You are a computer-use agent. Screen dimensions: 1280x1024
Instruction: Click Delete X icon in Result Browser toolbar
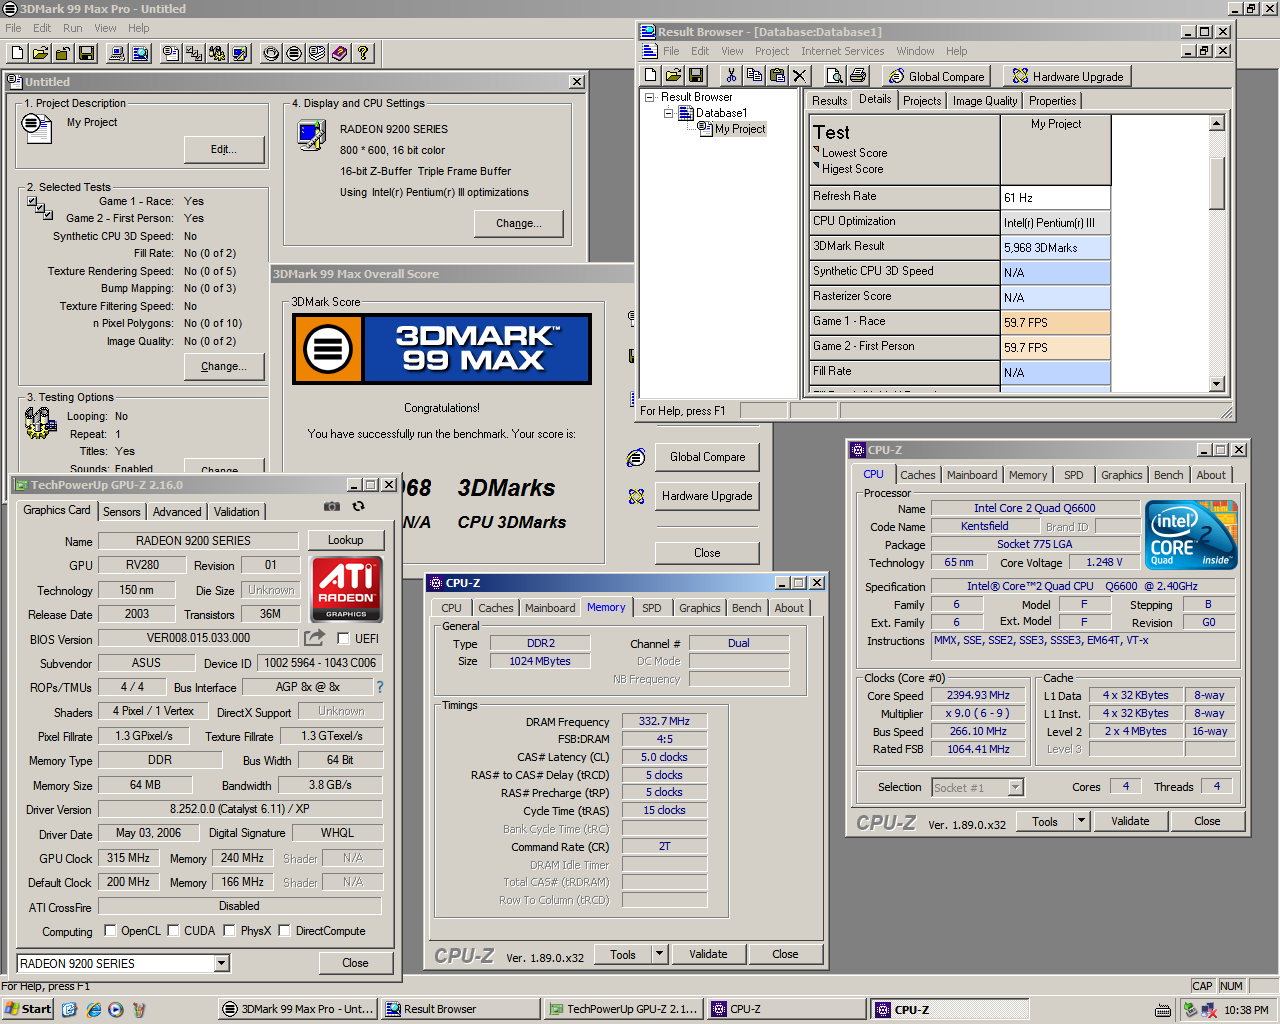tap(800, 75)
